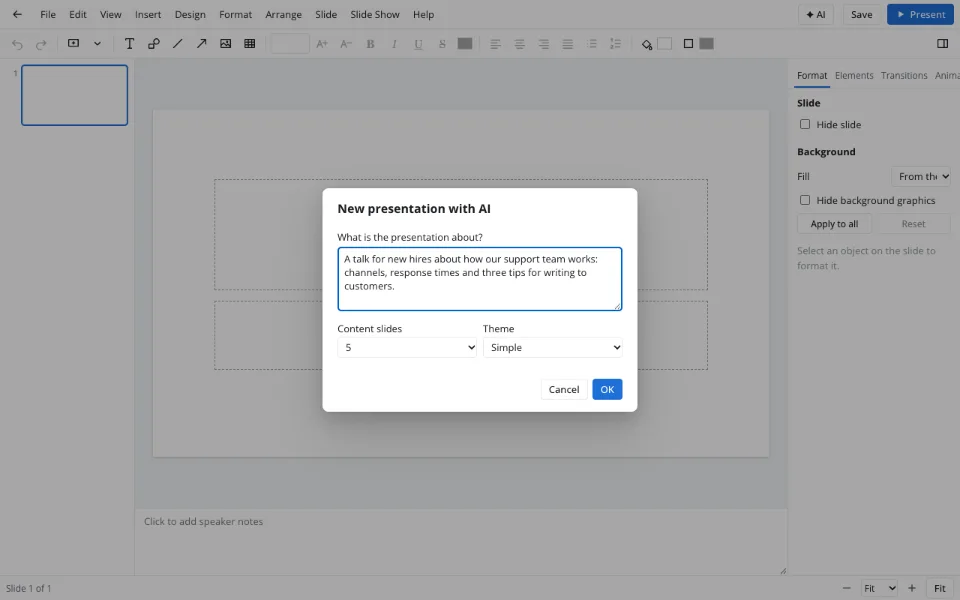Open the Format menu
This screenshot has width=960, height=600.
[x=236, y=14]
